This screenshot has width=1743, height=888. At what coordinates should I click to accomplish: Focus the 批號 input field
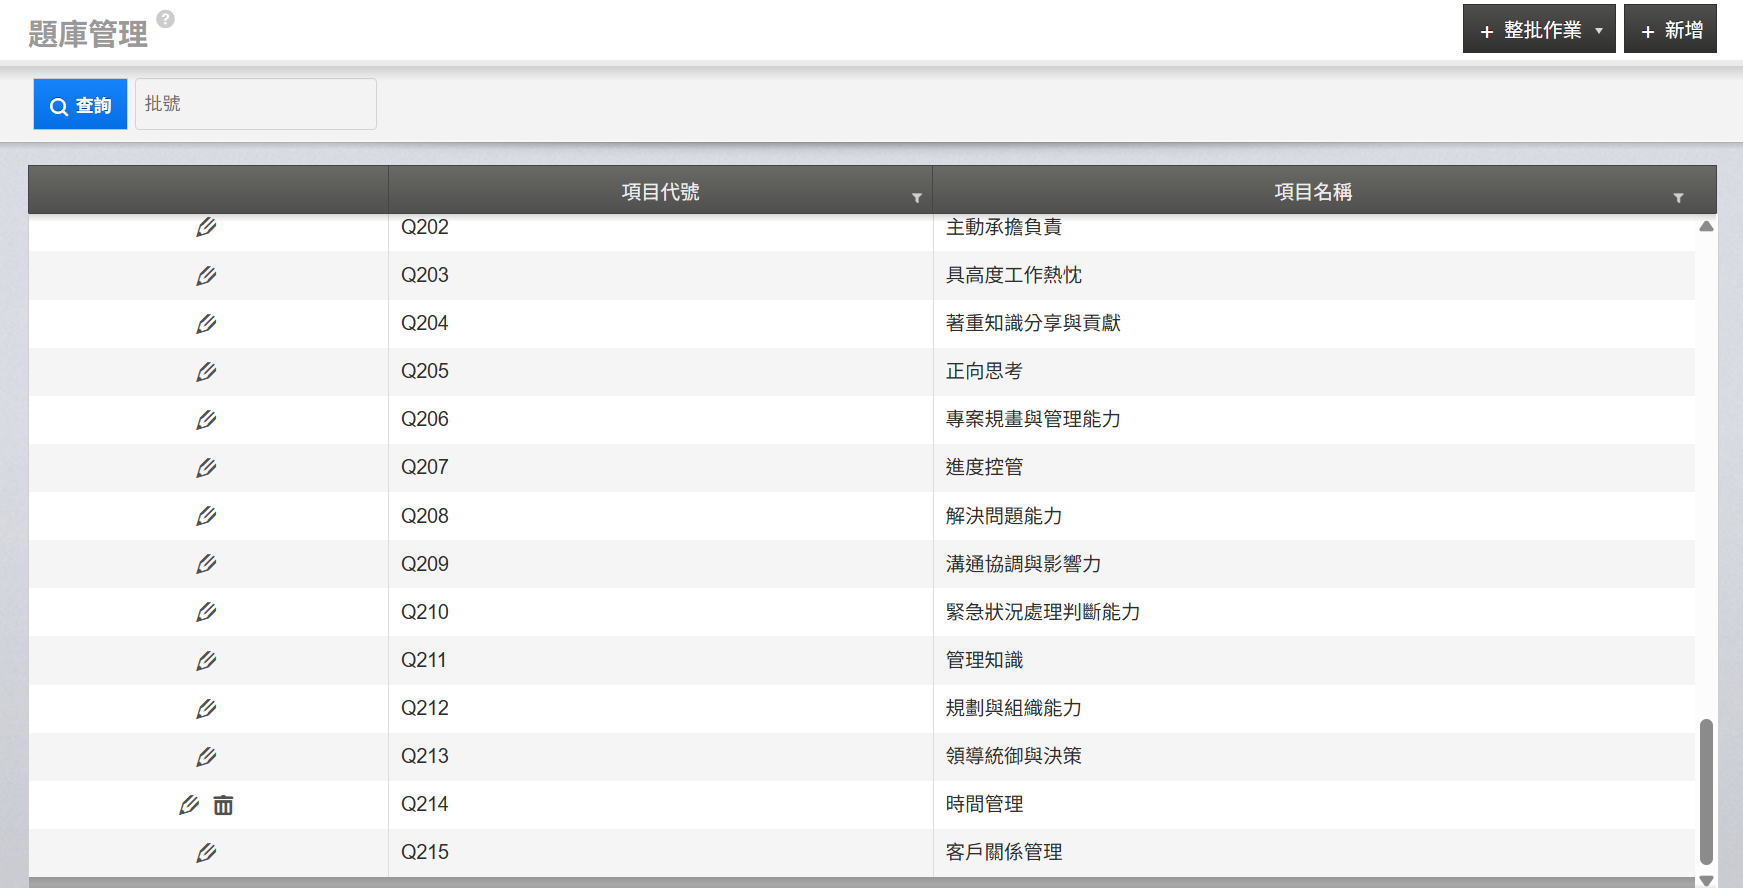tap(256, 104)
